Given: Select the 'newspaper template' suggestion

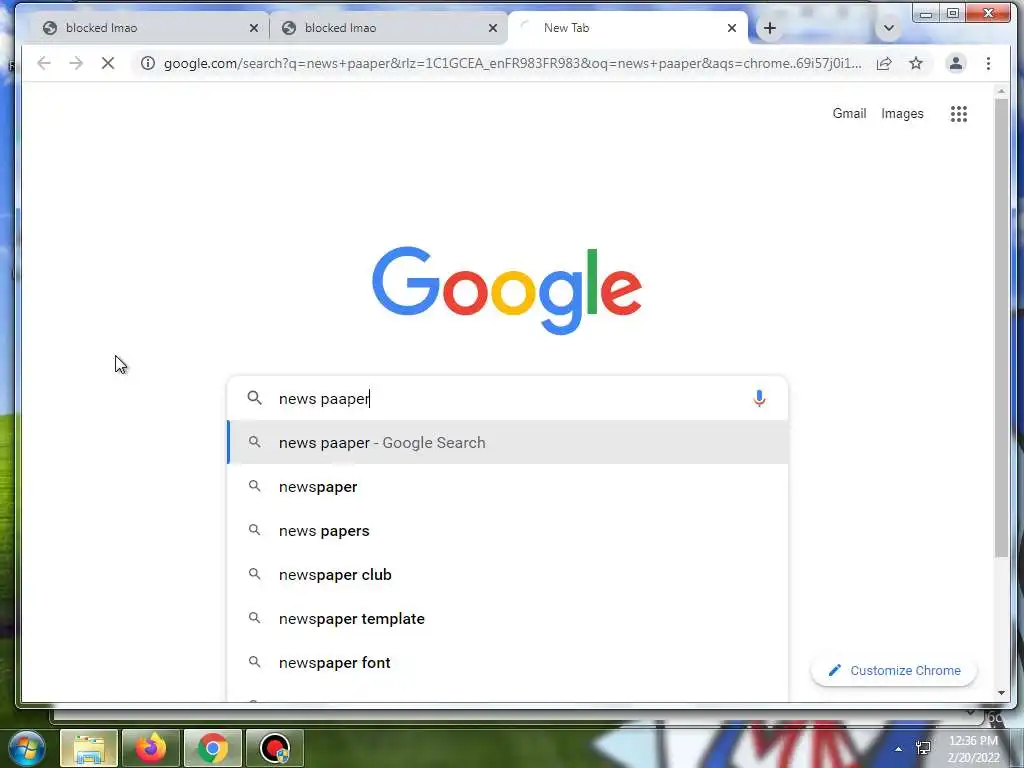Looking at the screenshot, I should [507, 618].
